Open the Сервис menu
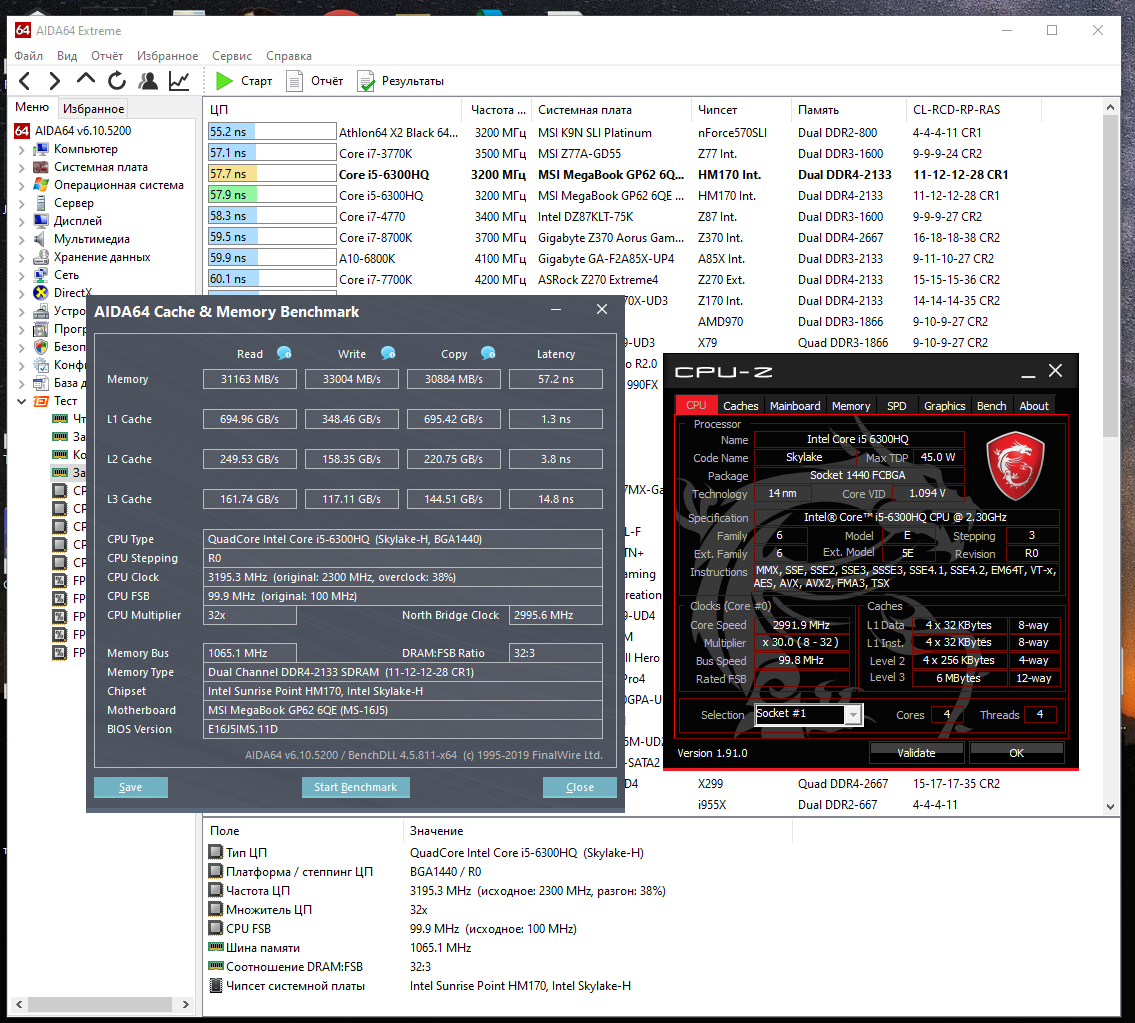 tap(232, 56)
